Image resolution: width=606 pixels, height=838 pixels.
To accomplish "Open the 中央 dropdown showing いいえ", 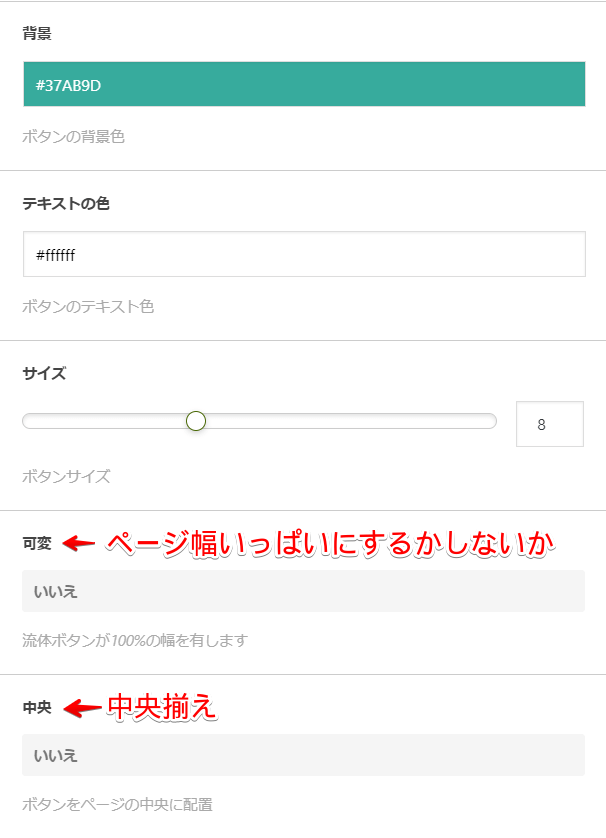I will 300,756.
